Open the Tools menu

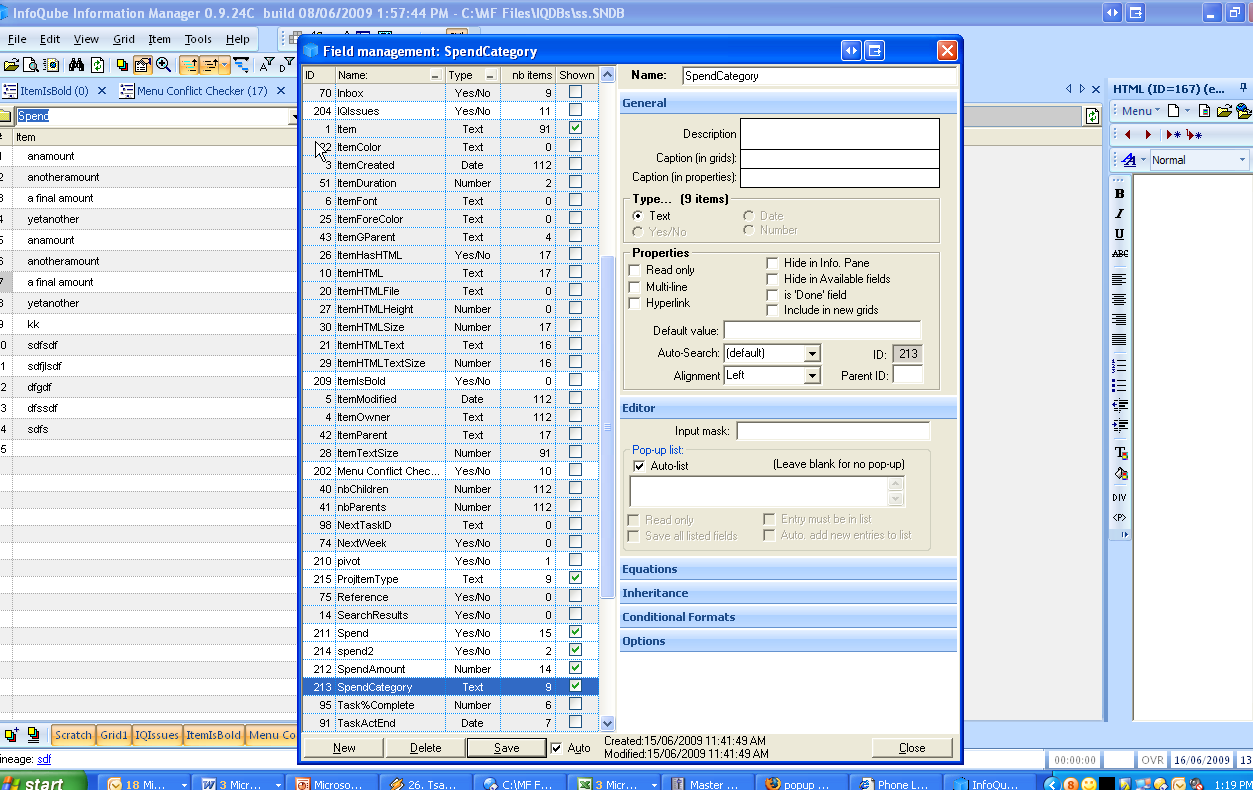198,39
